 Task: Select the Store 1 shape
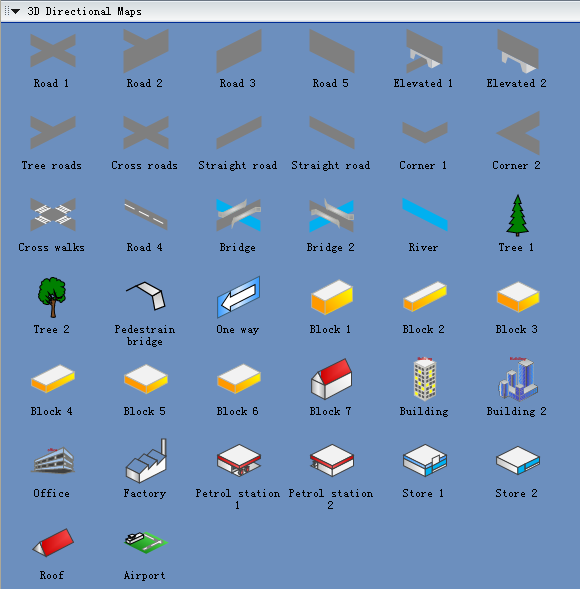425,461
